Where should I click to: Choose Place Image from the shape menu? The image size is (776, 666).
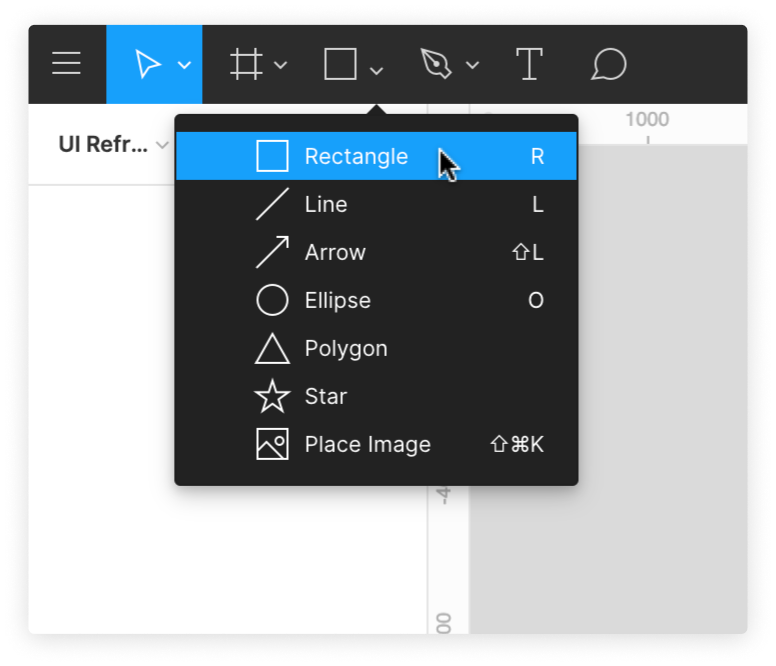[377, 444]
